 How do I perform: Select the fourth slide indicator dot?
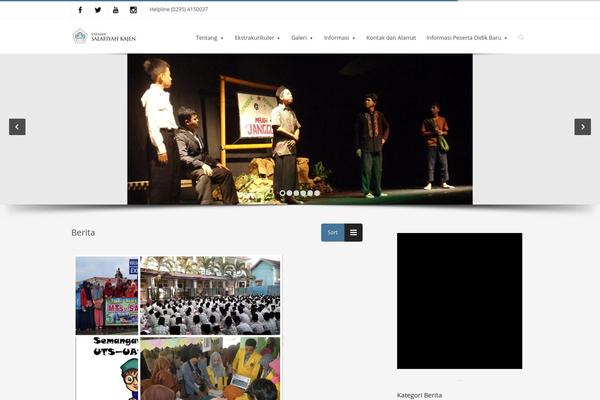(x=303, y=193)
